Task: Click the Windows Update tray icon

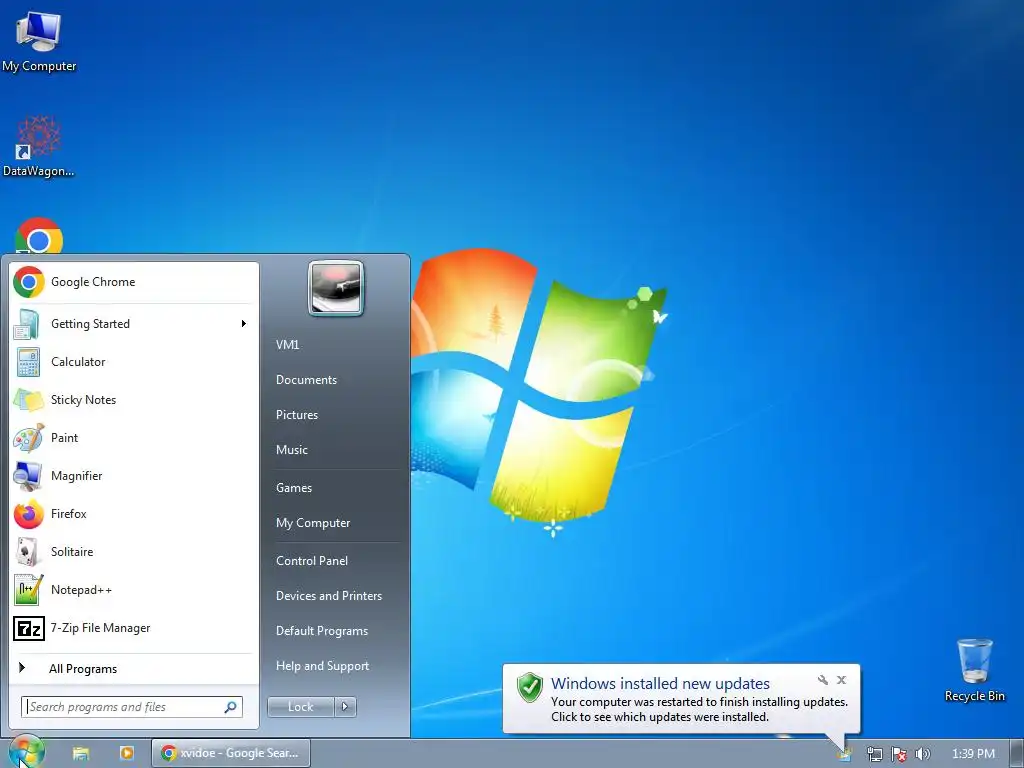Action: (x=844, y=754)
